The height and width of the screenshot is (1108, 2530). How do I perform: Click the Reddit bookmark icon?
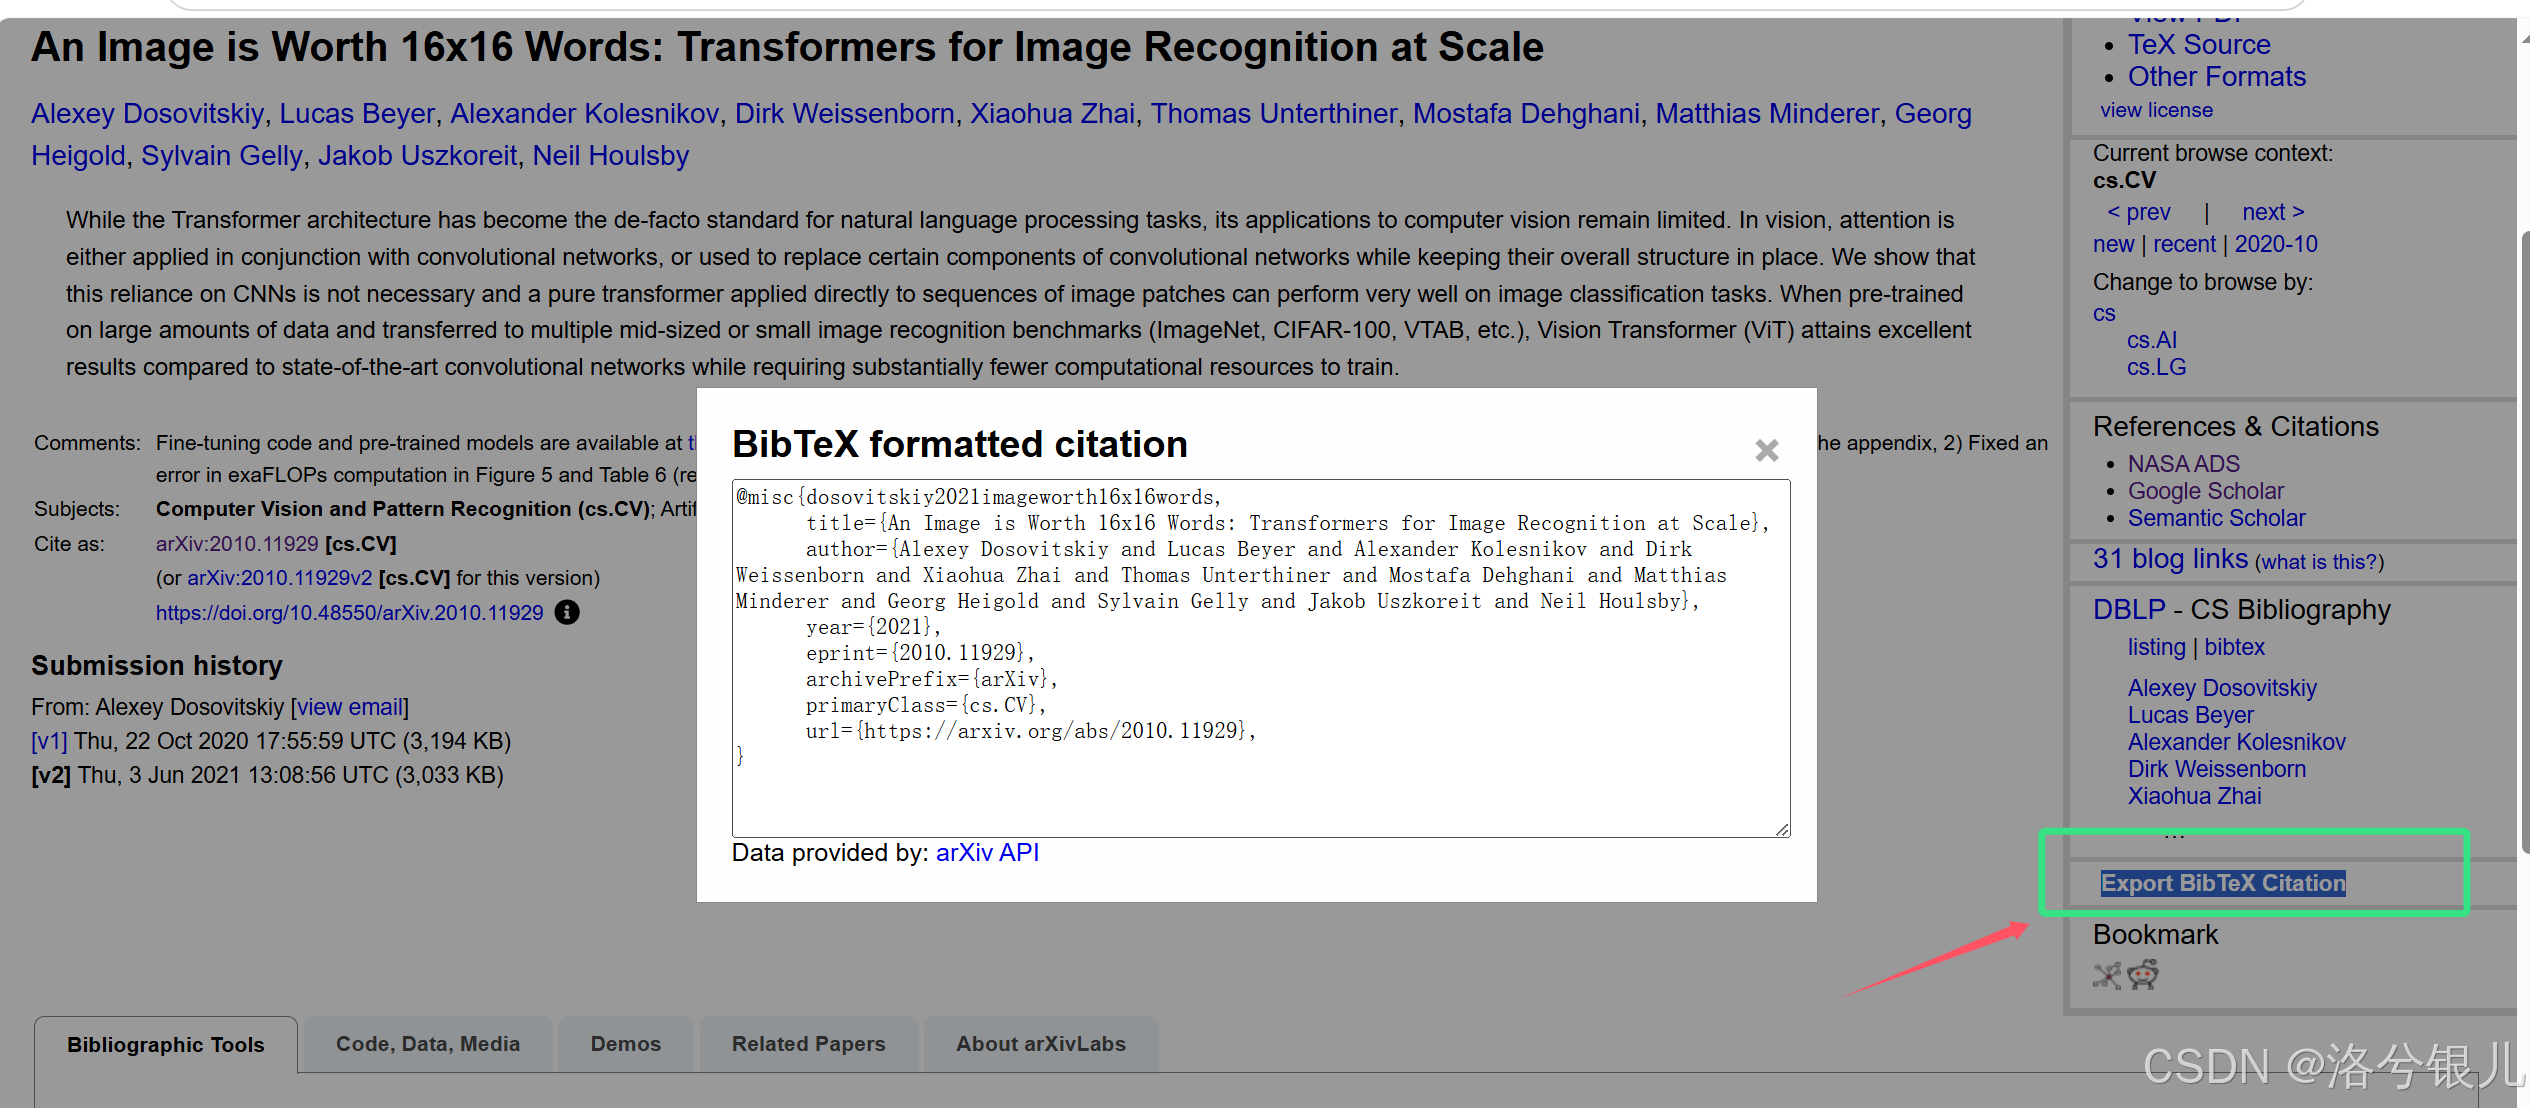(2143, 974)
